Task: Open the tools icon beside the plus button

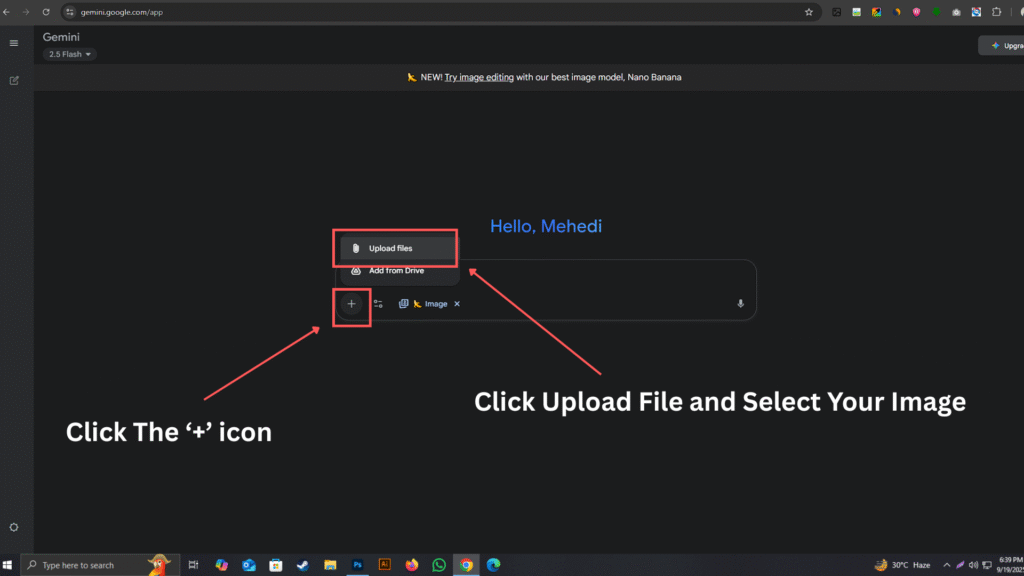Action: tap(378, 304)
